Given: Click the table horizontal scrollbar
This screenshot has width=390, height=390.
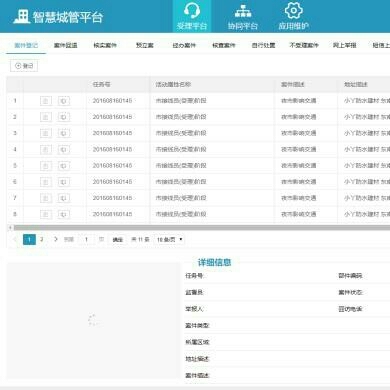Looking at the screenshot, I should 202,228.
